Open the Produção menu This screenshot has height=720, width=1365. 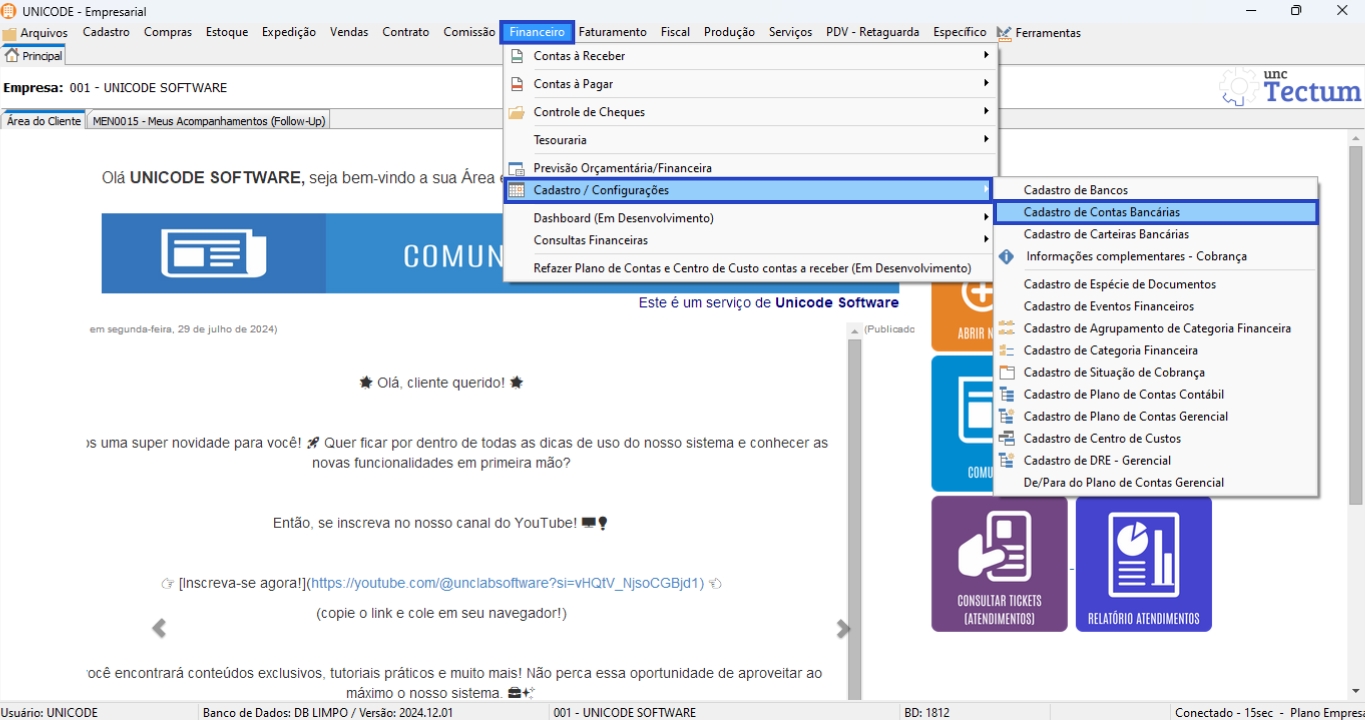[729, 32]
